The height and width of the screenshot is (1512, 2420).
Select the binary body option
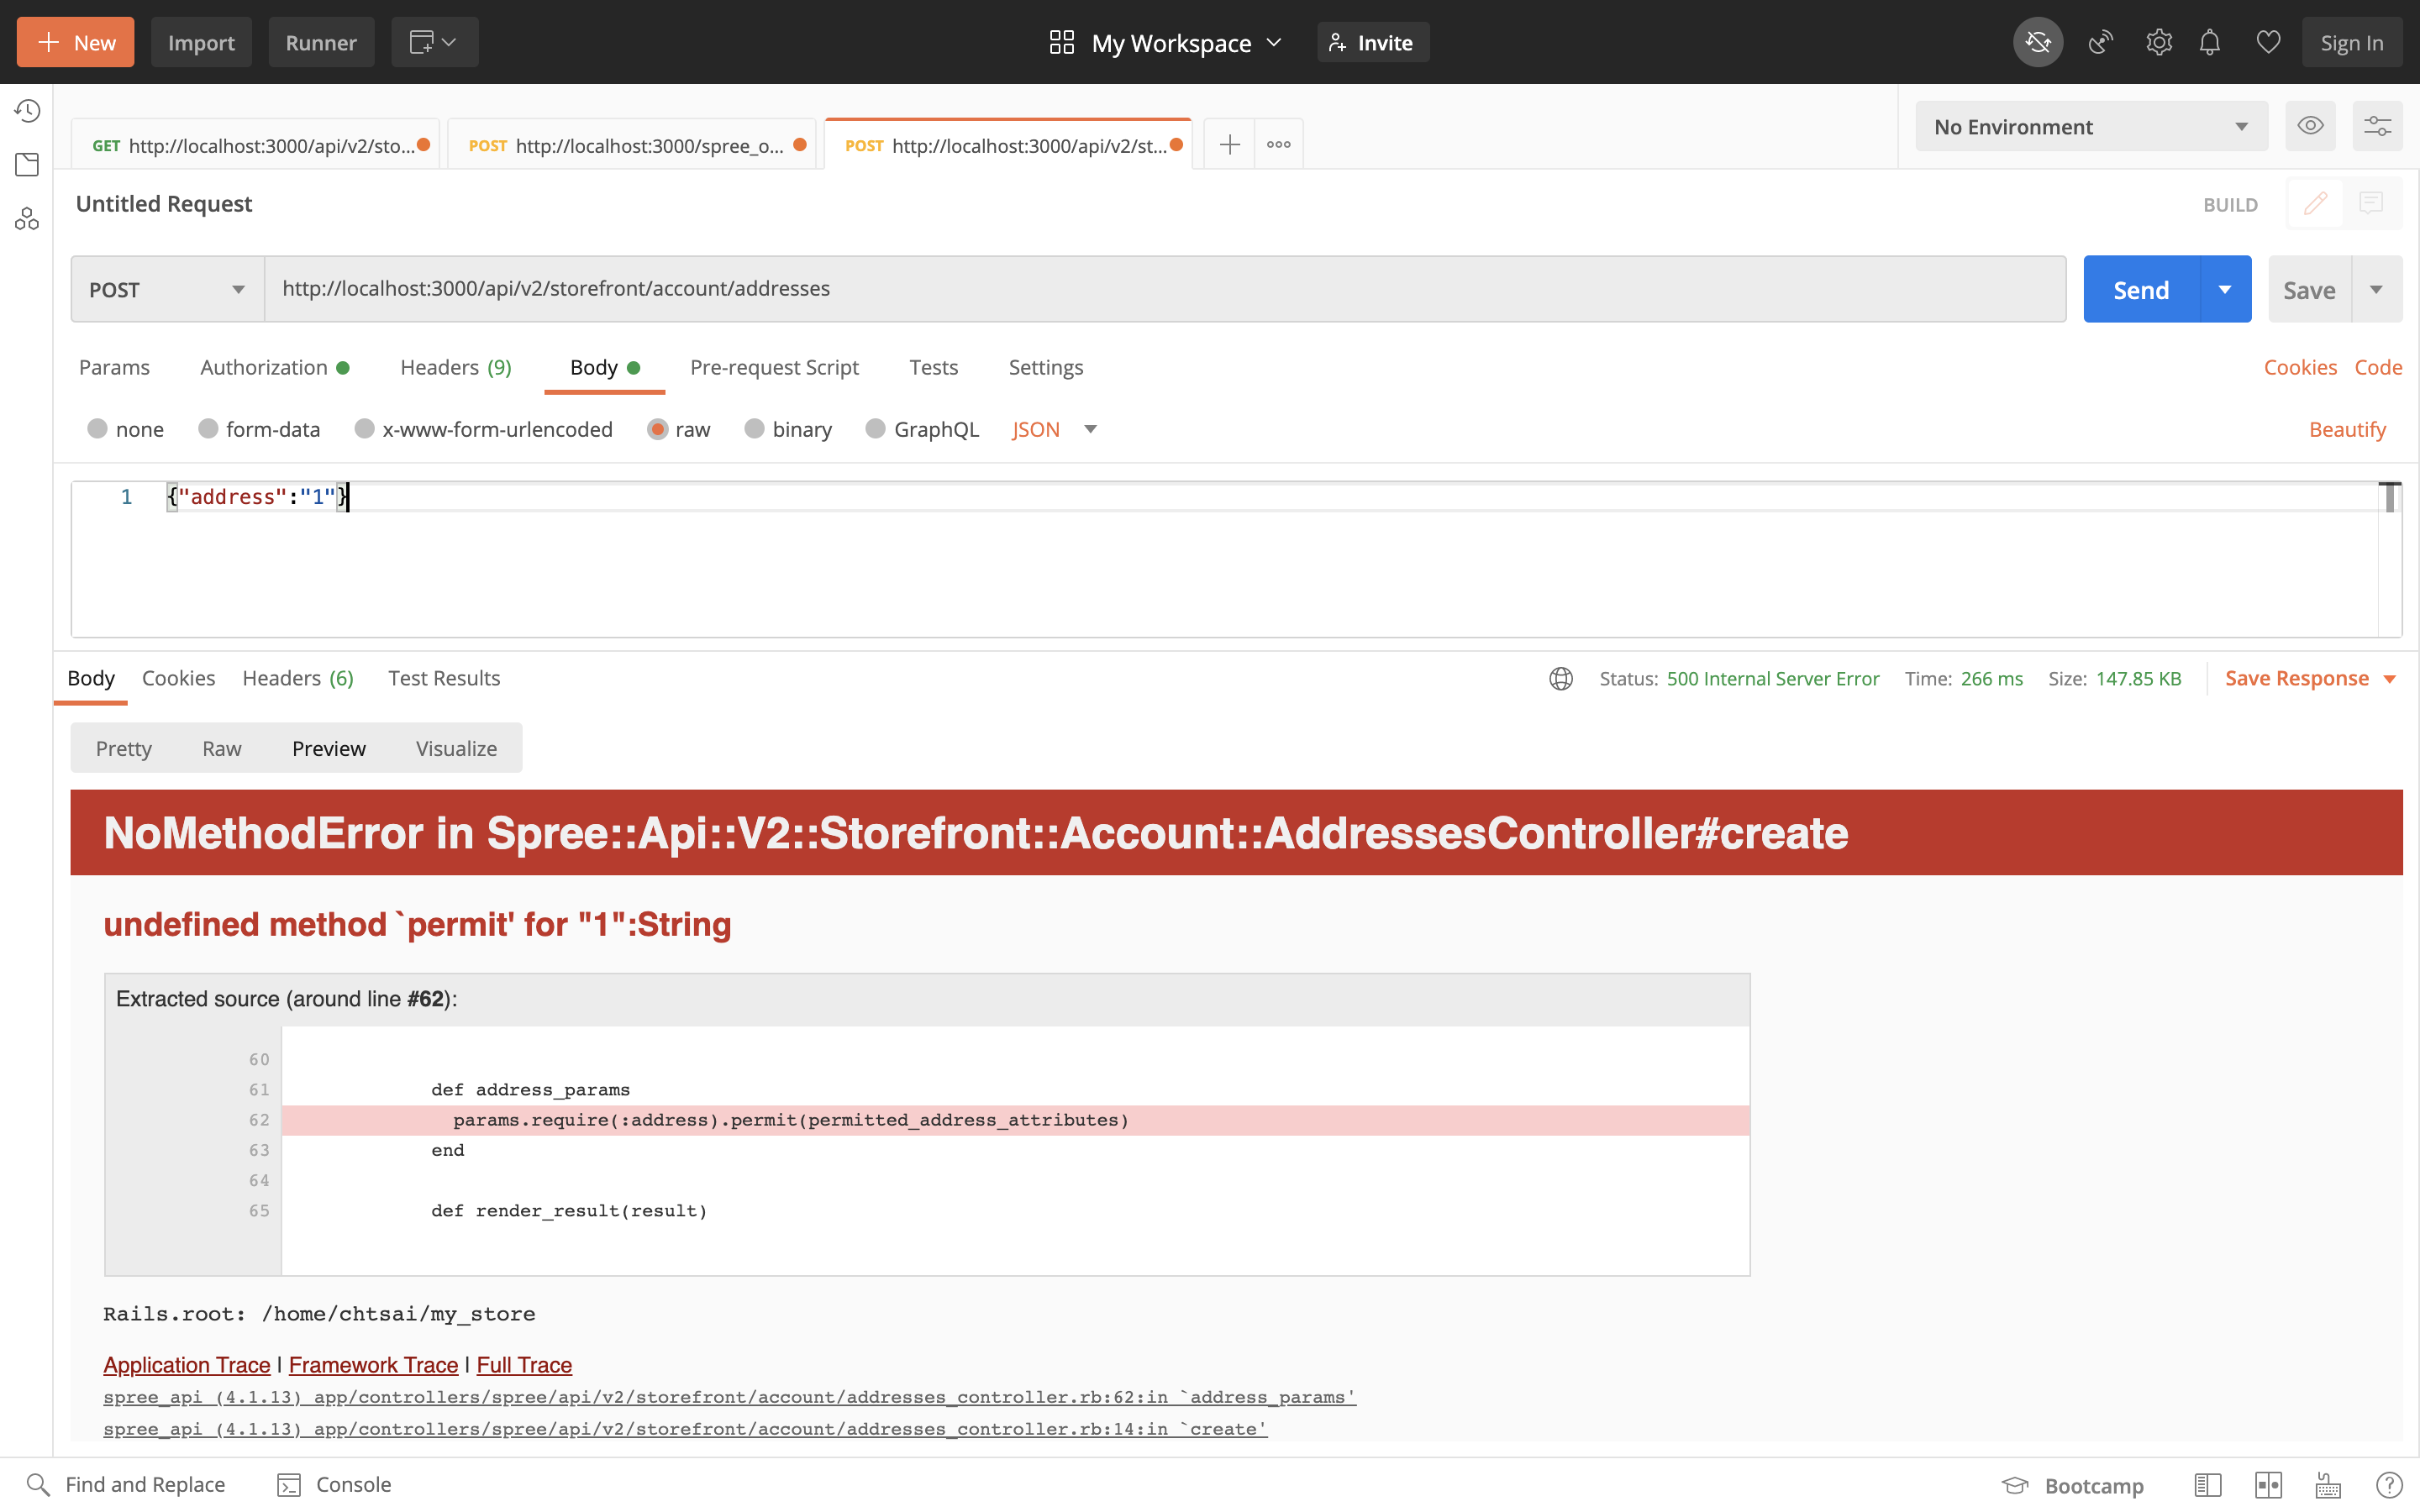tap(755, 429)
